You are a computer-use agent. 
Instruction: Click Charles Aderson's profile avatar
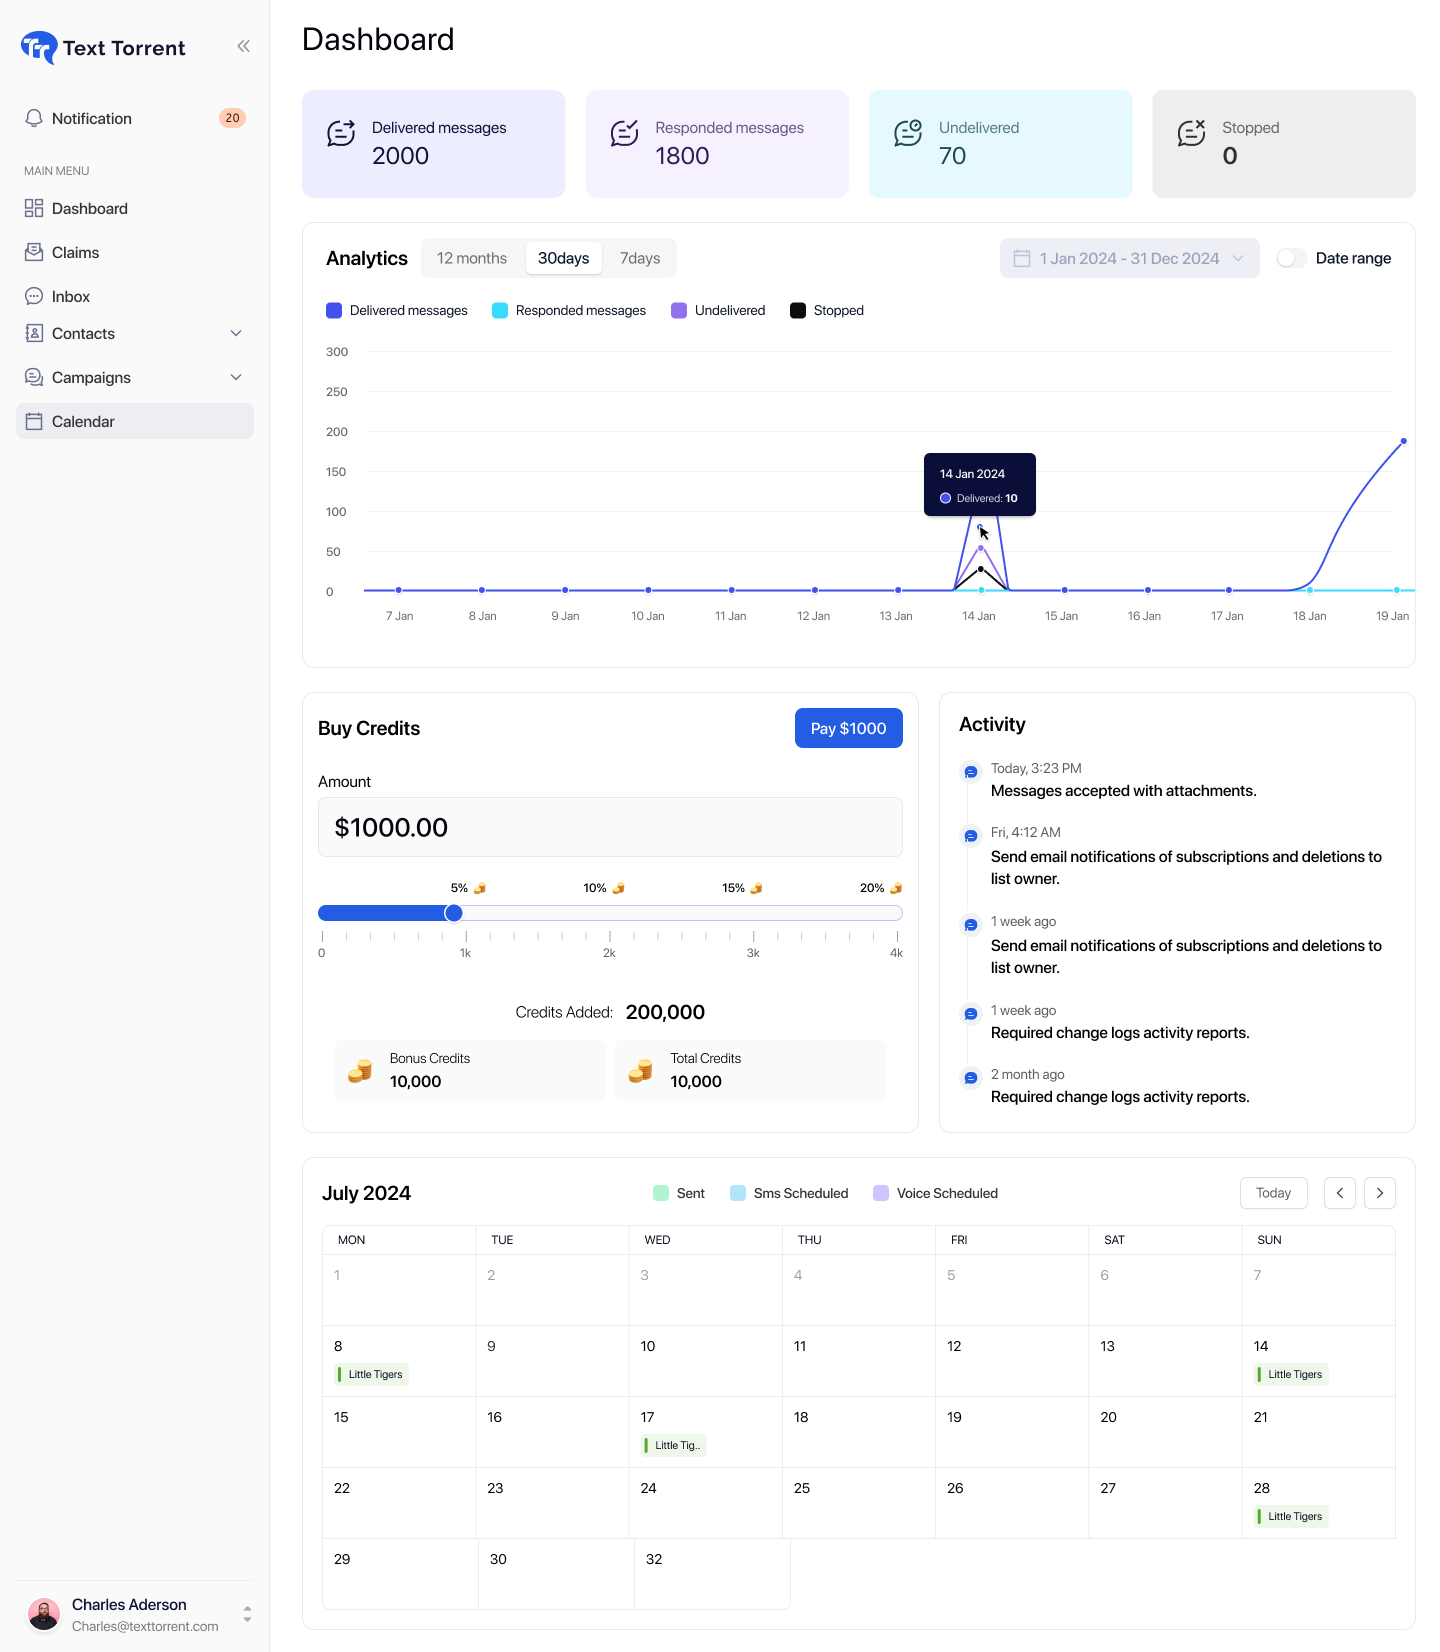click(x=44, y=1614)
